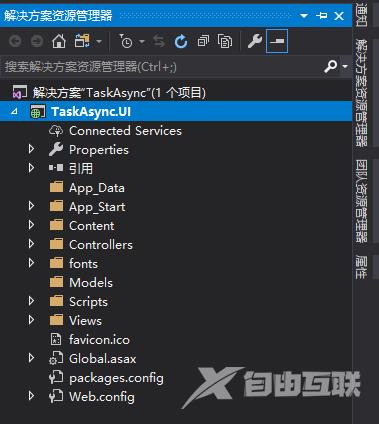Click the favicon.ico file icon
Viewport: 379px width, 424px height.
point(56,339)
